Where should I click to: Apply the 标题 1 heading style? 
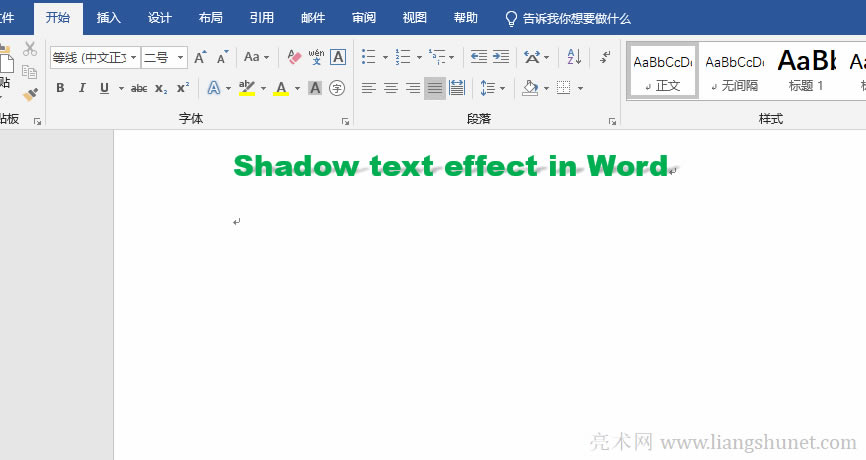coord(806,70)
